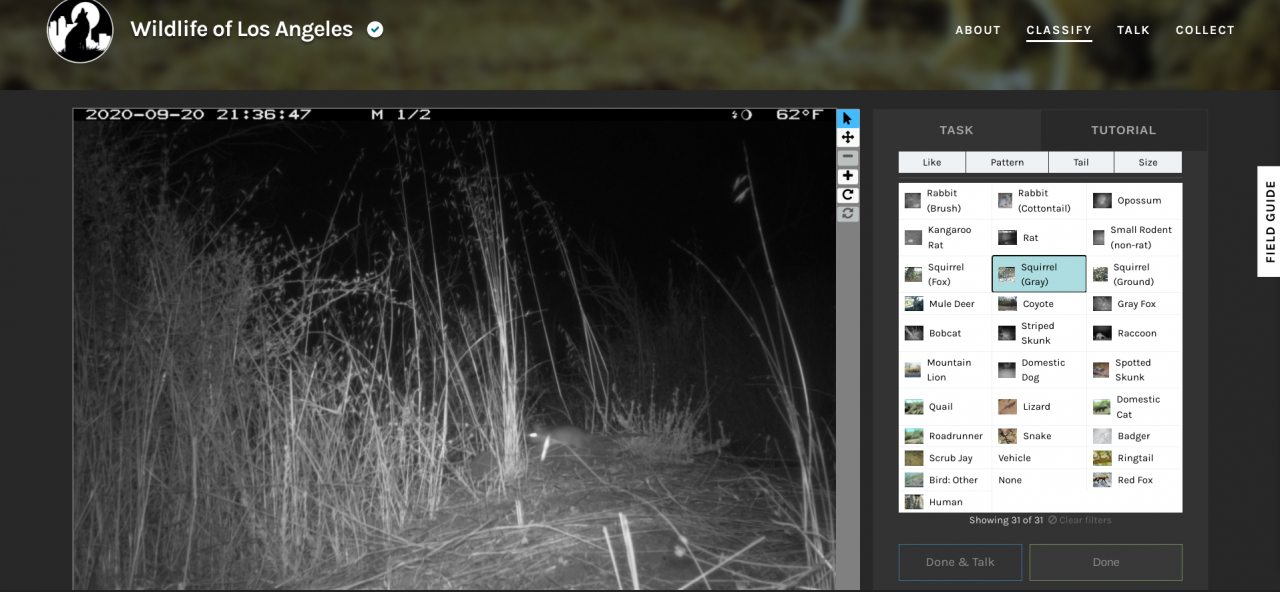
Task: Zoom out of the camera image
Action: pos(848,157)
